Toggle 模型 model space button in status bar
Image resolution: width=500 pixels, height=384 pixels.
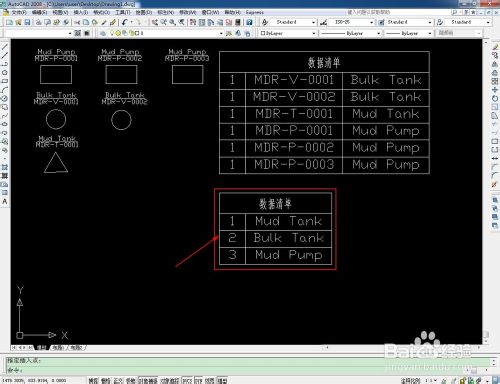tap(222, 380)
